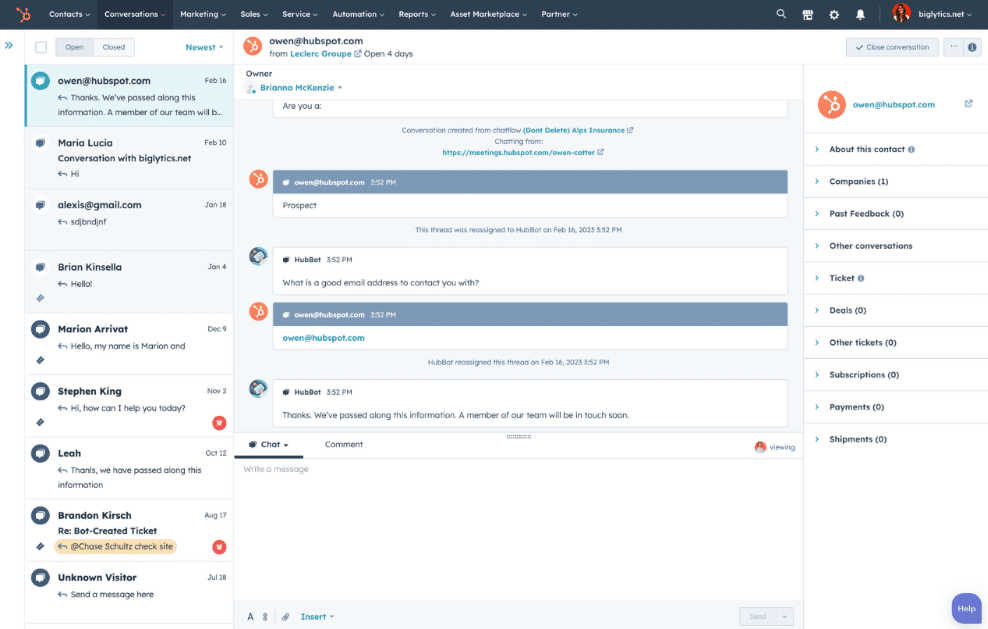Viewport: 988px width, 629px height.
Task: Click the external link icon beside Leclerc Groupe
Action: 358,54
